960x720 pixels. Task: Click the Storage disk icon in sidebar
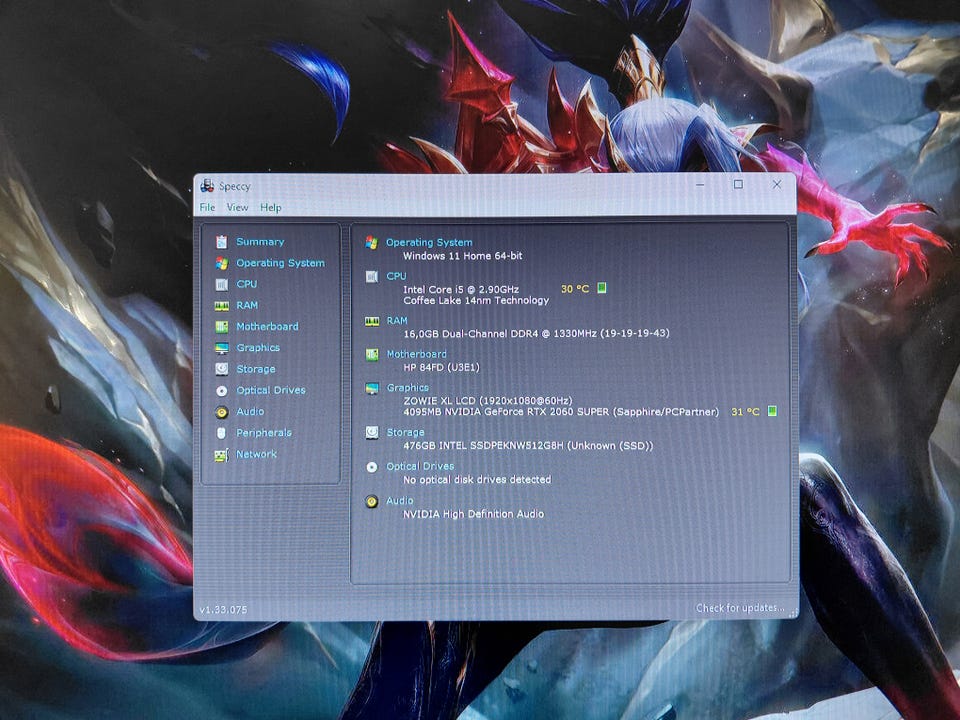pos(222,369)
